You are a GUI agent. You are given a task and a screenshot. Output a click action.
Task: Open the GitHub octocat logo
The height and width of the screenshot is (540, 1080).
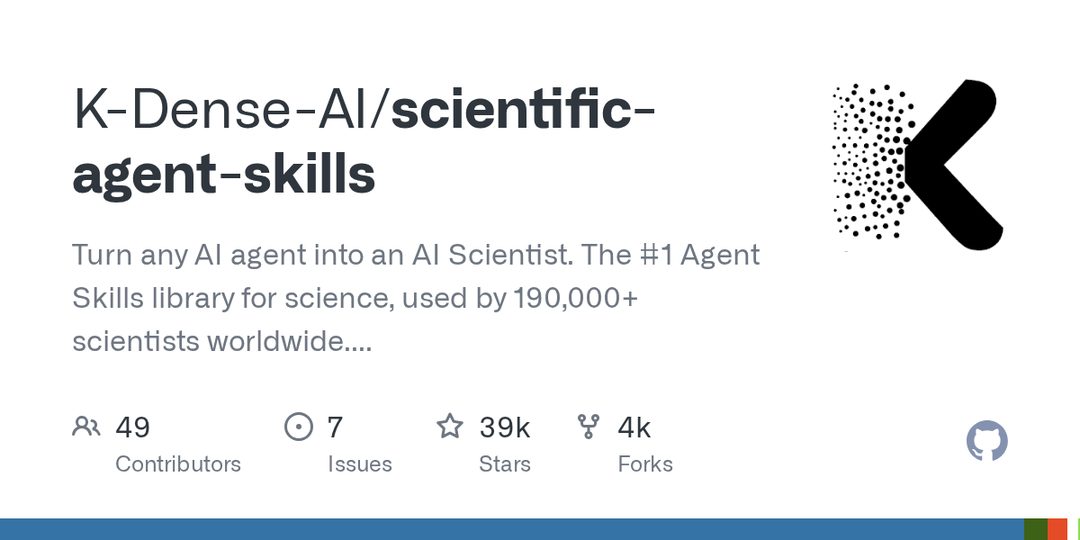[986, 441]
